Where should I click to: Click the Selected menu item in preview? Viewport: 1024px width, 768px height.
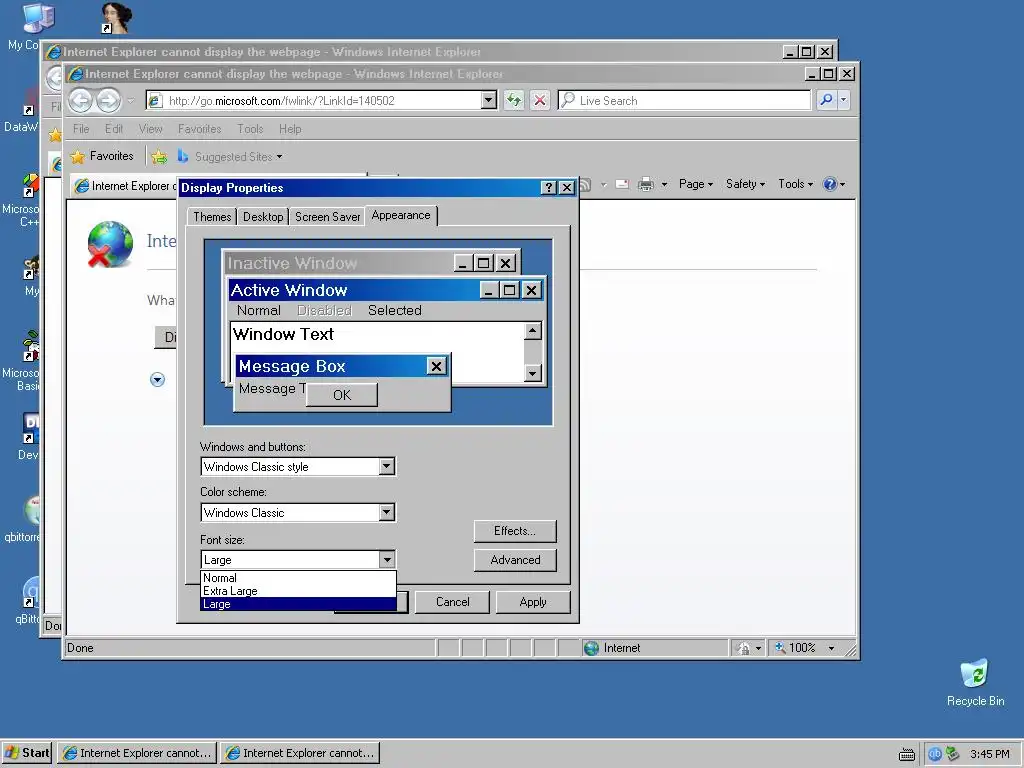pyautogui.click(x=394, y=310)
